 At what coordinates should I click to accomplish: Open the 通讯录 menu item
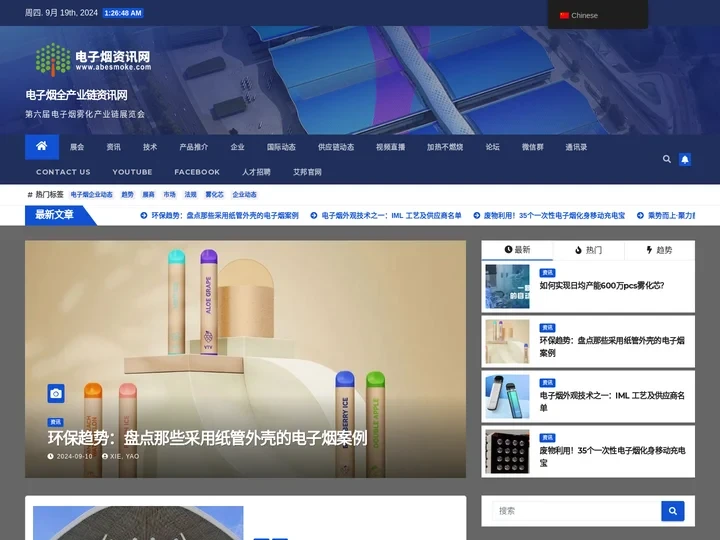(576, 147)
